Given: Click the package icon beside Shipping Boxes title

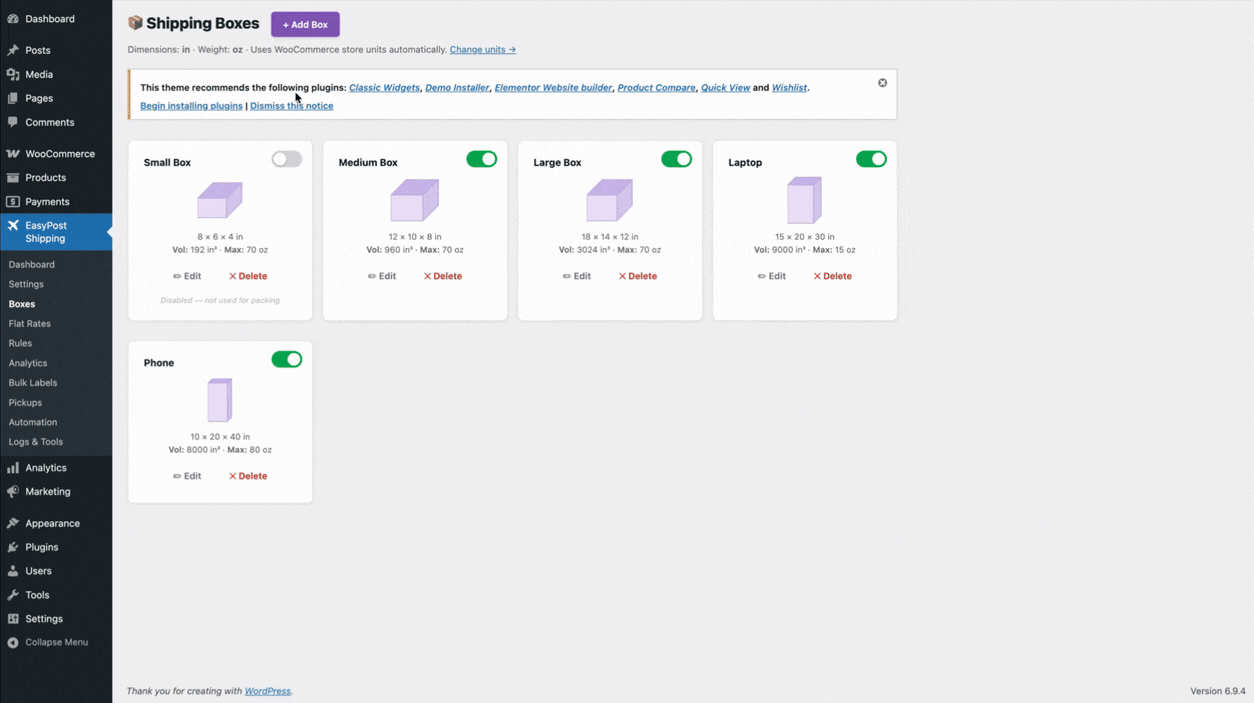Looking at the screenshot, I should tap(135, 23).
